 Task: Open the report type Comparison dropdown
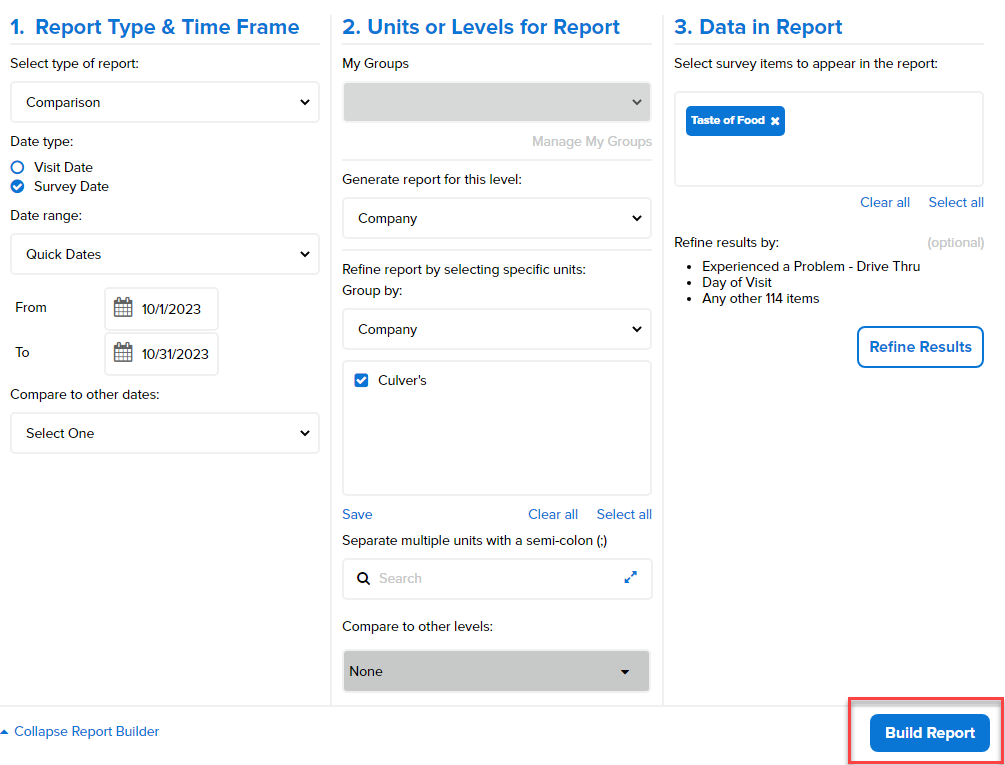pyautogui.click(x=165, y=102)
